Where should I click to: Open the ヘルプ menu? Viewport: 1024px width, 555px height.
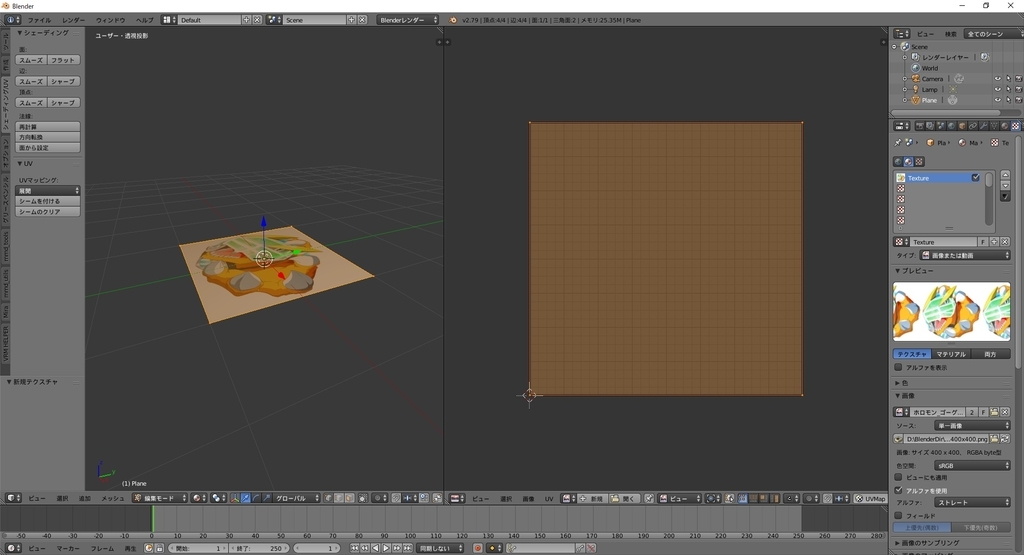pos(144,20)
